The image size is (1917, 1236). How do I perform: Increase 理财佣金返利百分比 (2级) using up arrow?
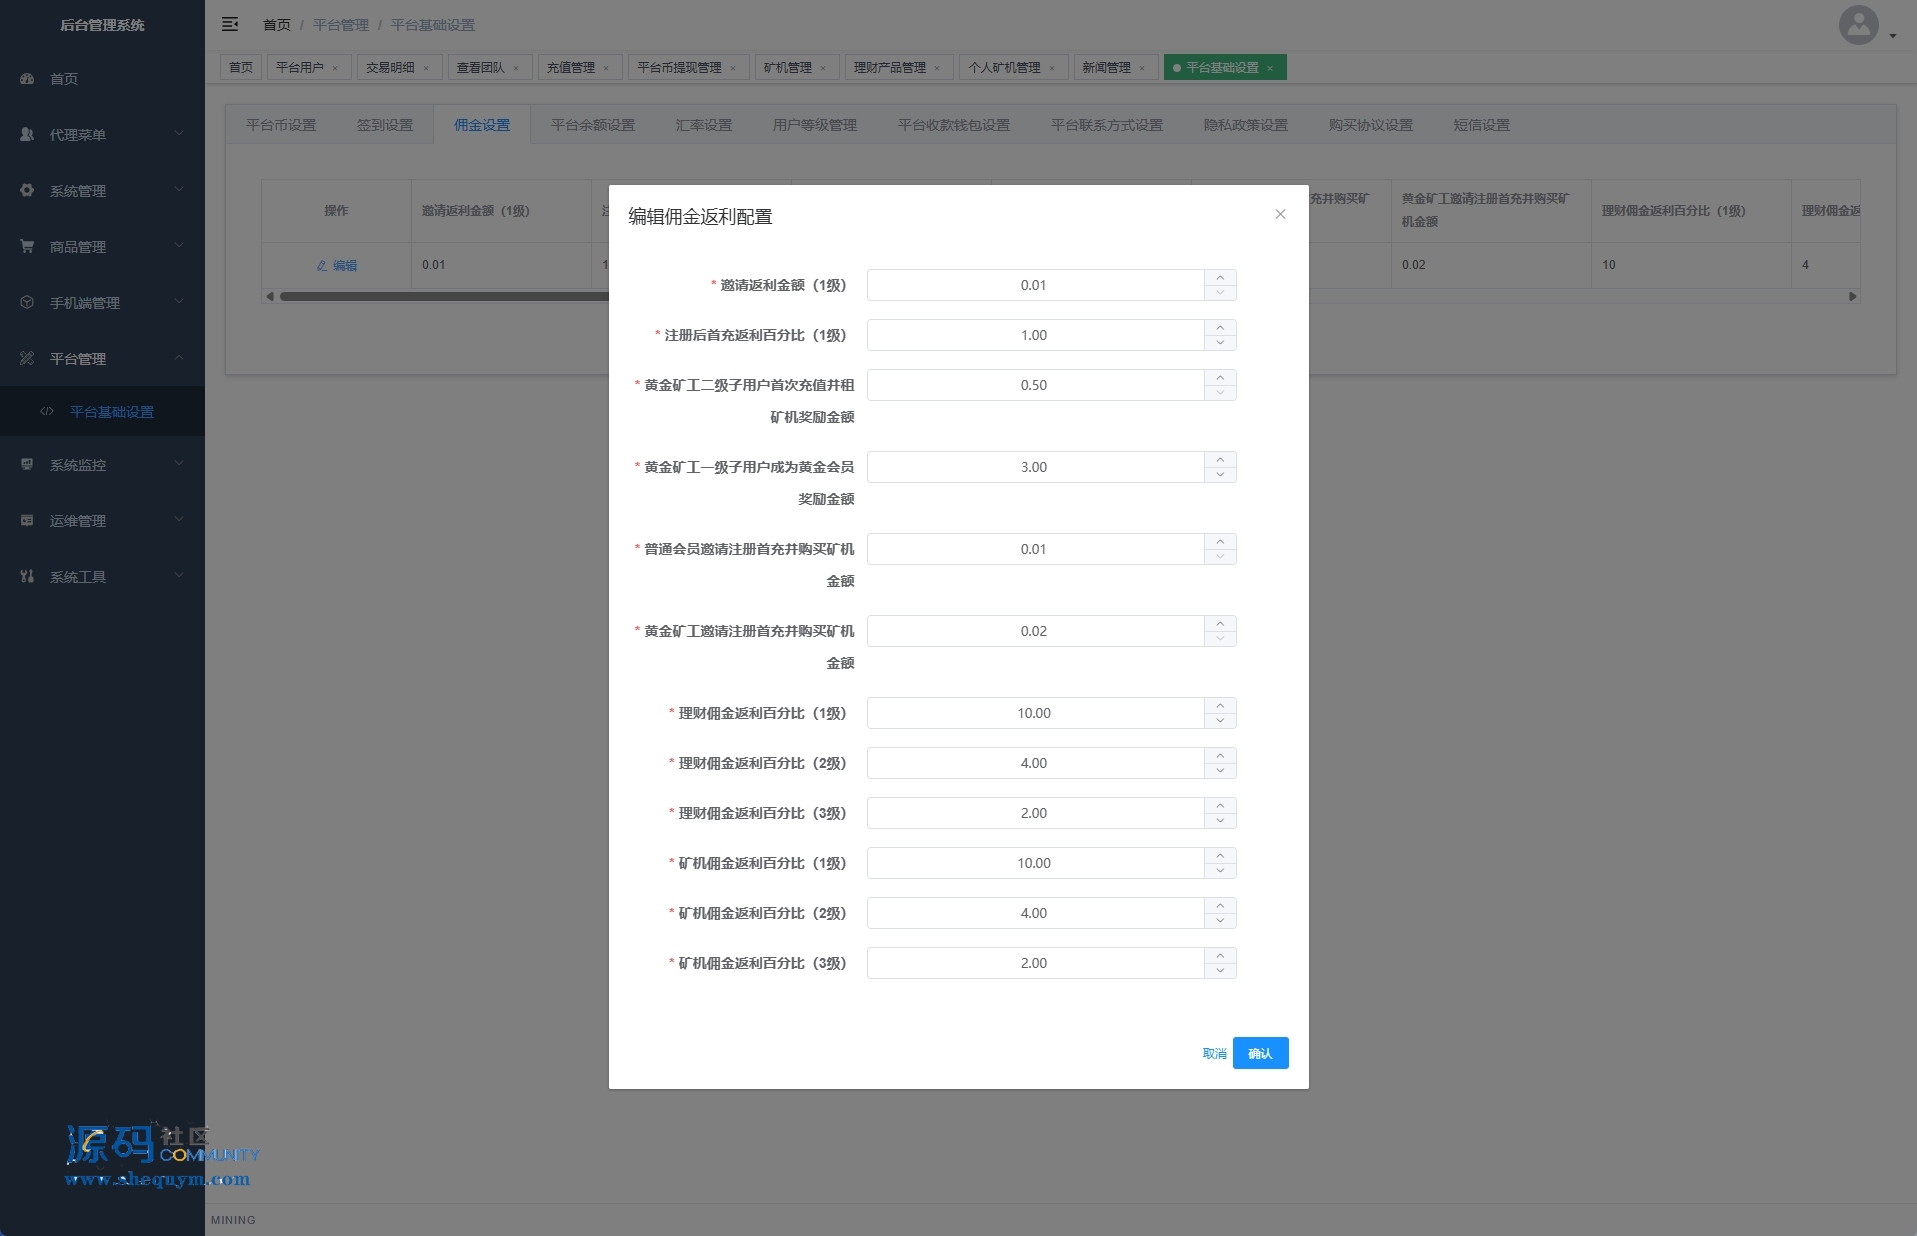pyautogui.click(x=1220, y=755)
